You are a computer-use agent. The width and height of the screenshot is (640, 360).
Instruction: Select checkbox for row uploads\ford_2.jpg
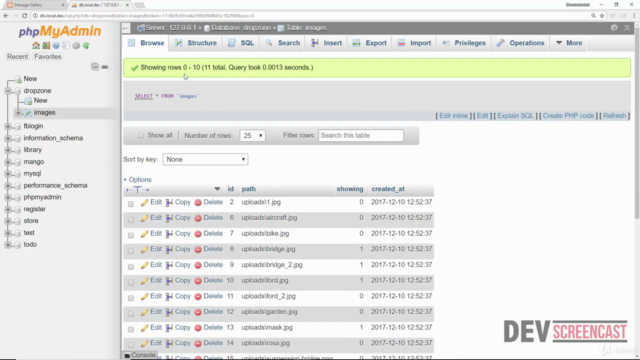click(x=131, y=298)
